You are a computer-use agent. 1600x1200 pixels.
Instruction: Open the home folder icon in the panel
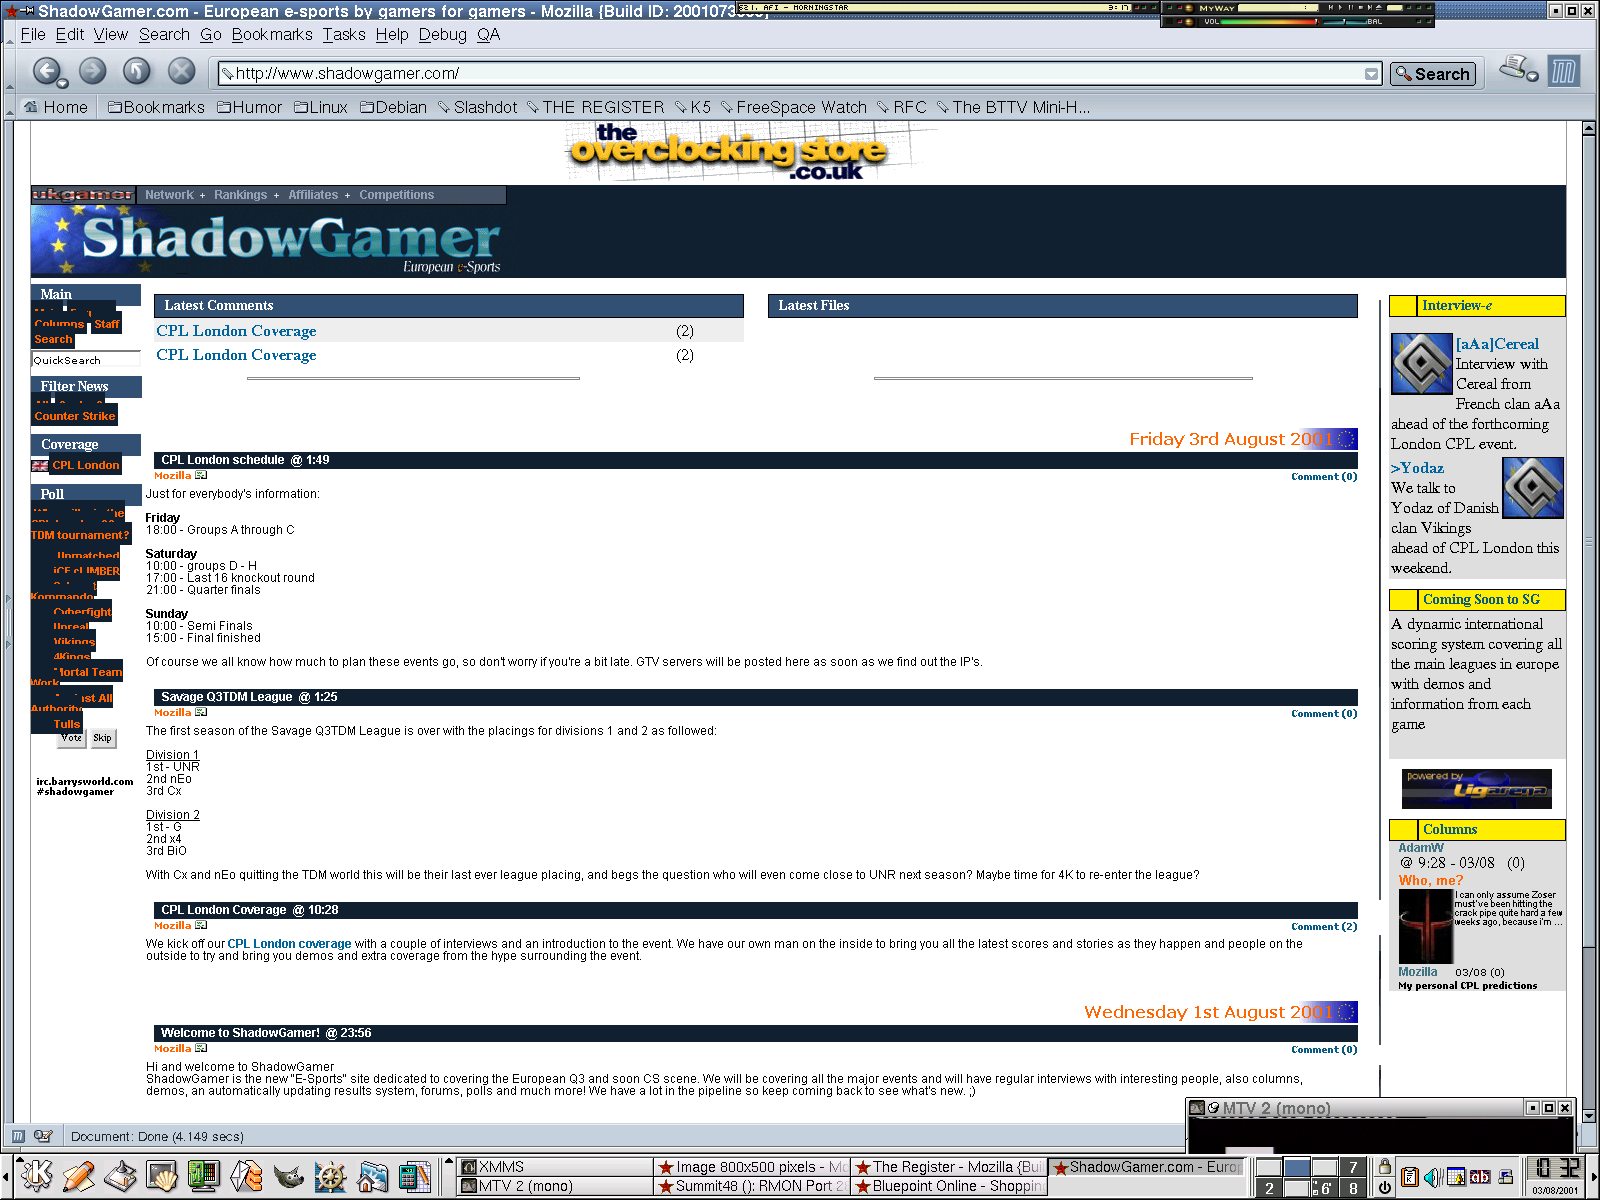point(372,1176)
